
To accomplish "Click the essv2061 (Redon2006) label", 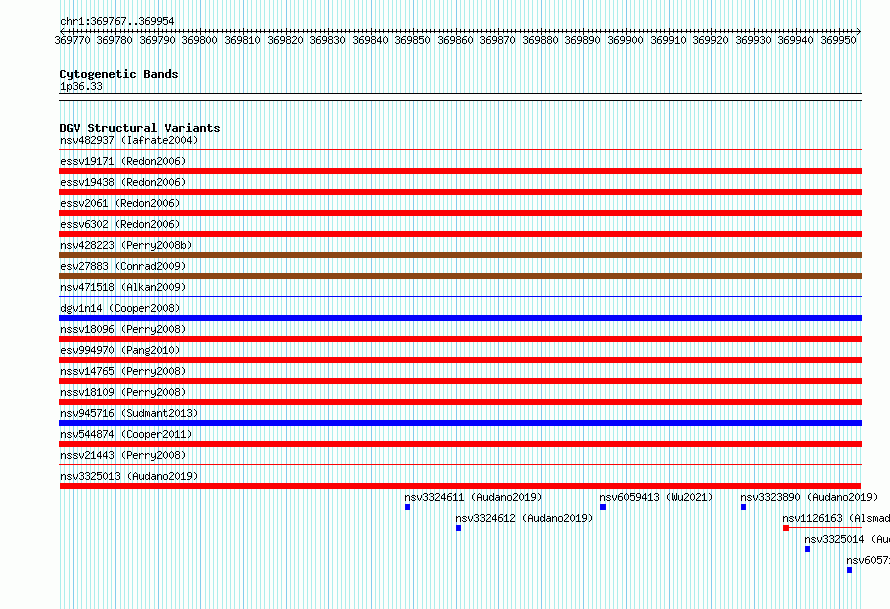I will 120,203.
